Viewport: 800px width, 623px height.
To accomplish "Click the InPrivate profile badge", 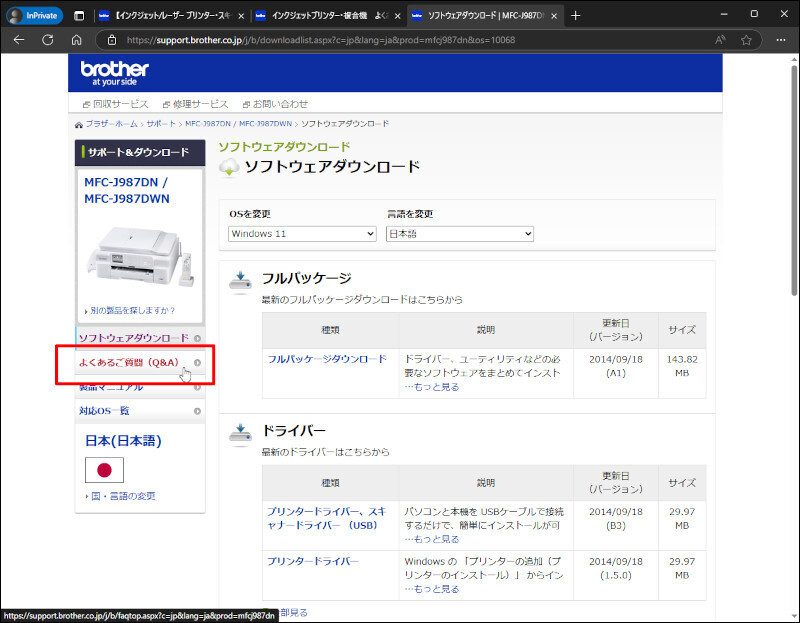I will pyautogui.click(x=34, y=15).
